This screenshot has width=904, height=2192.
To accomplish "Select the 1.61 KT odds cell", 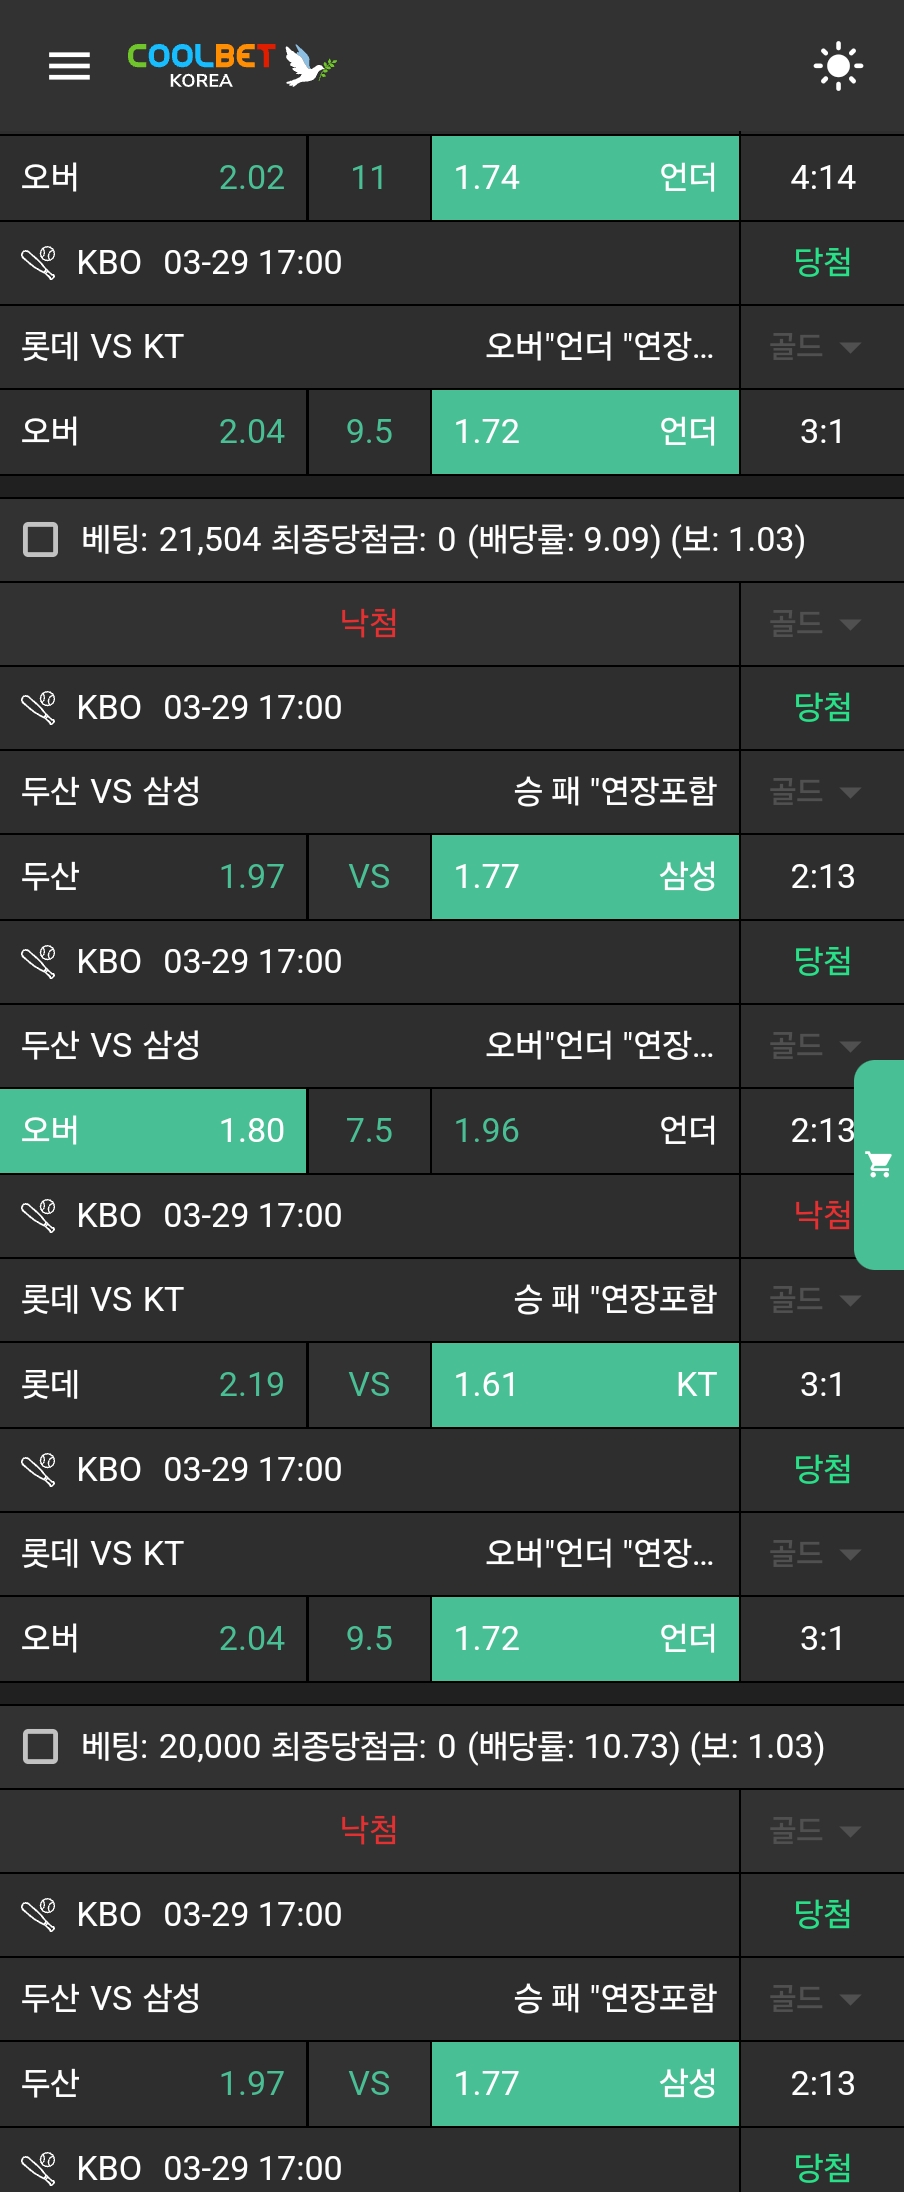I will pos(585,1384).
